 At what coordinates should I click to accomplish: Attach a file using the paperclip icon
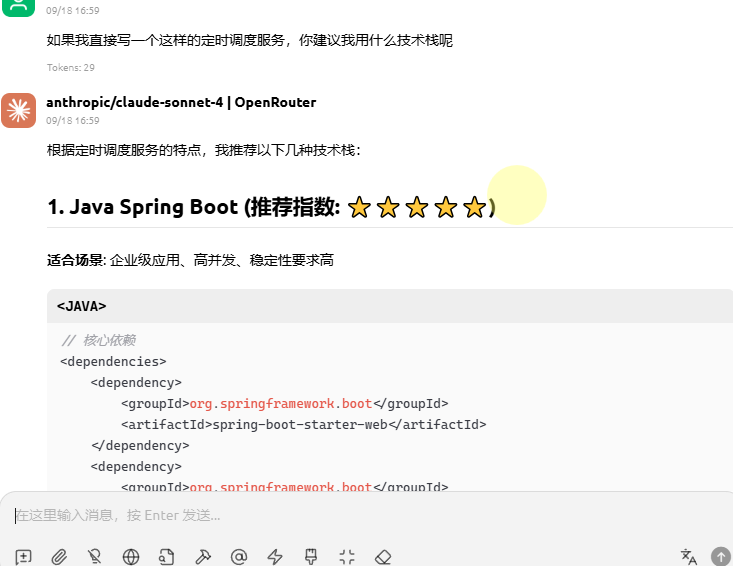(x=59, y=557)
